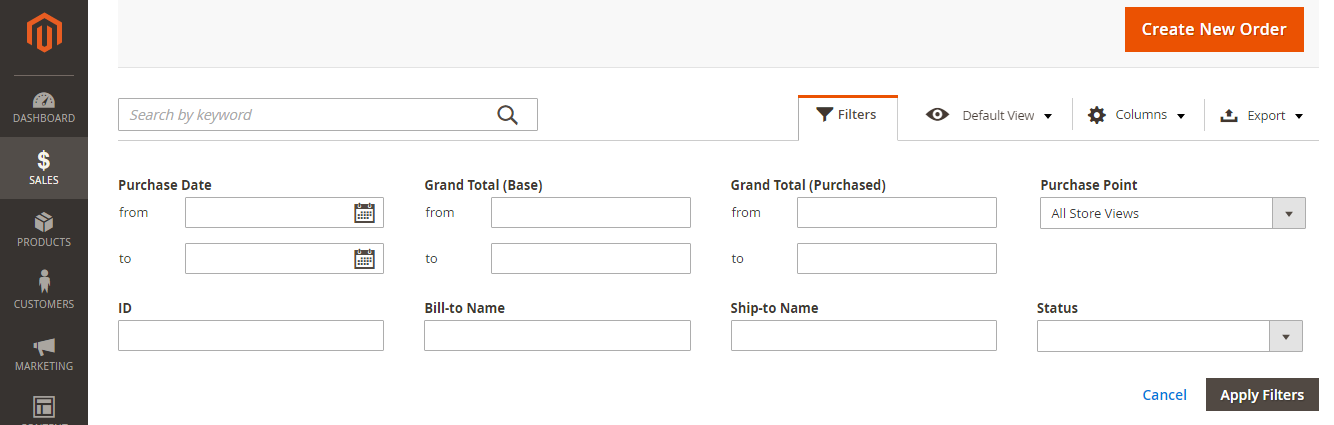Click the Ship-to Name label
1334x425 pixels.
pos(775,308)
